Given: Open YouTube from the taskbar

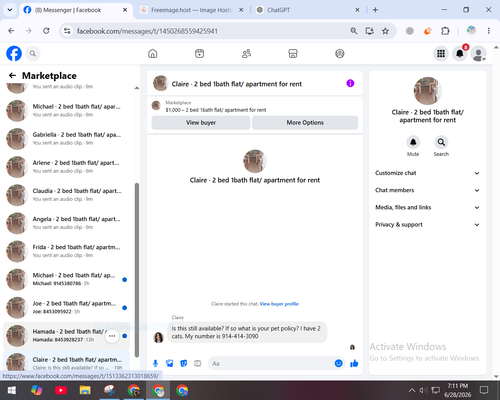Looking at the screenshot, I should (x=61, y=390).
